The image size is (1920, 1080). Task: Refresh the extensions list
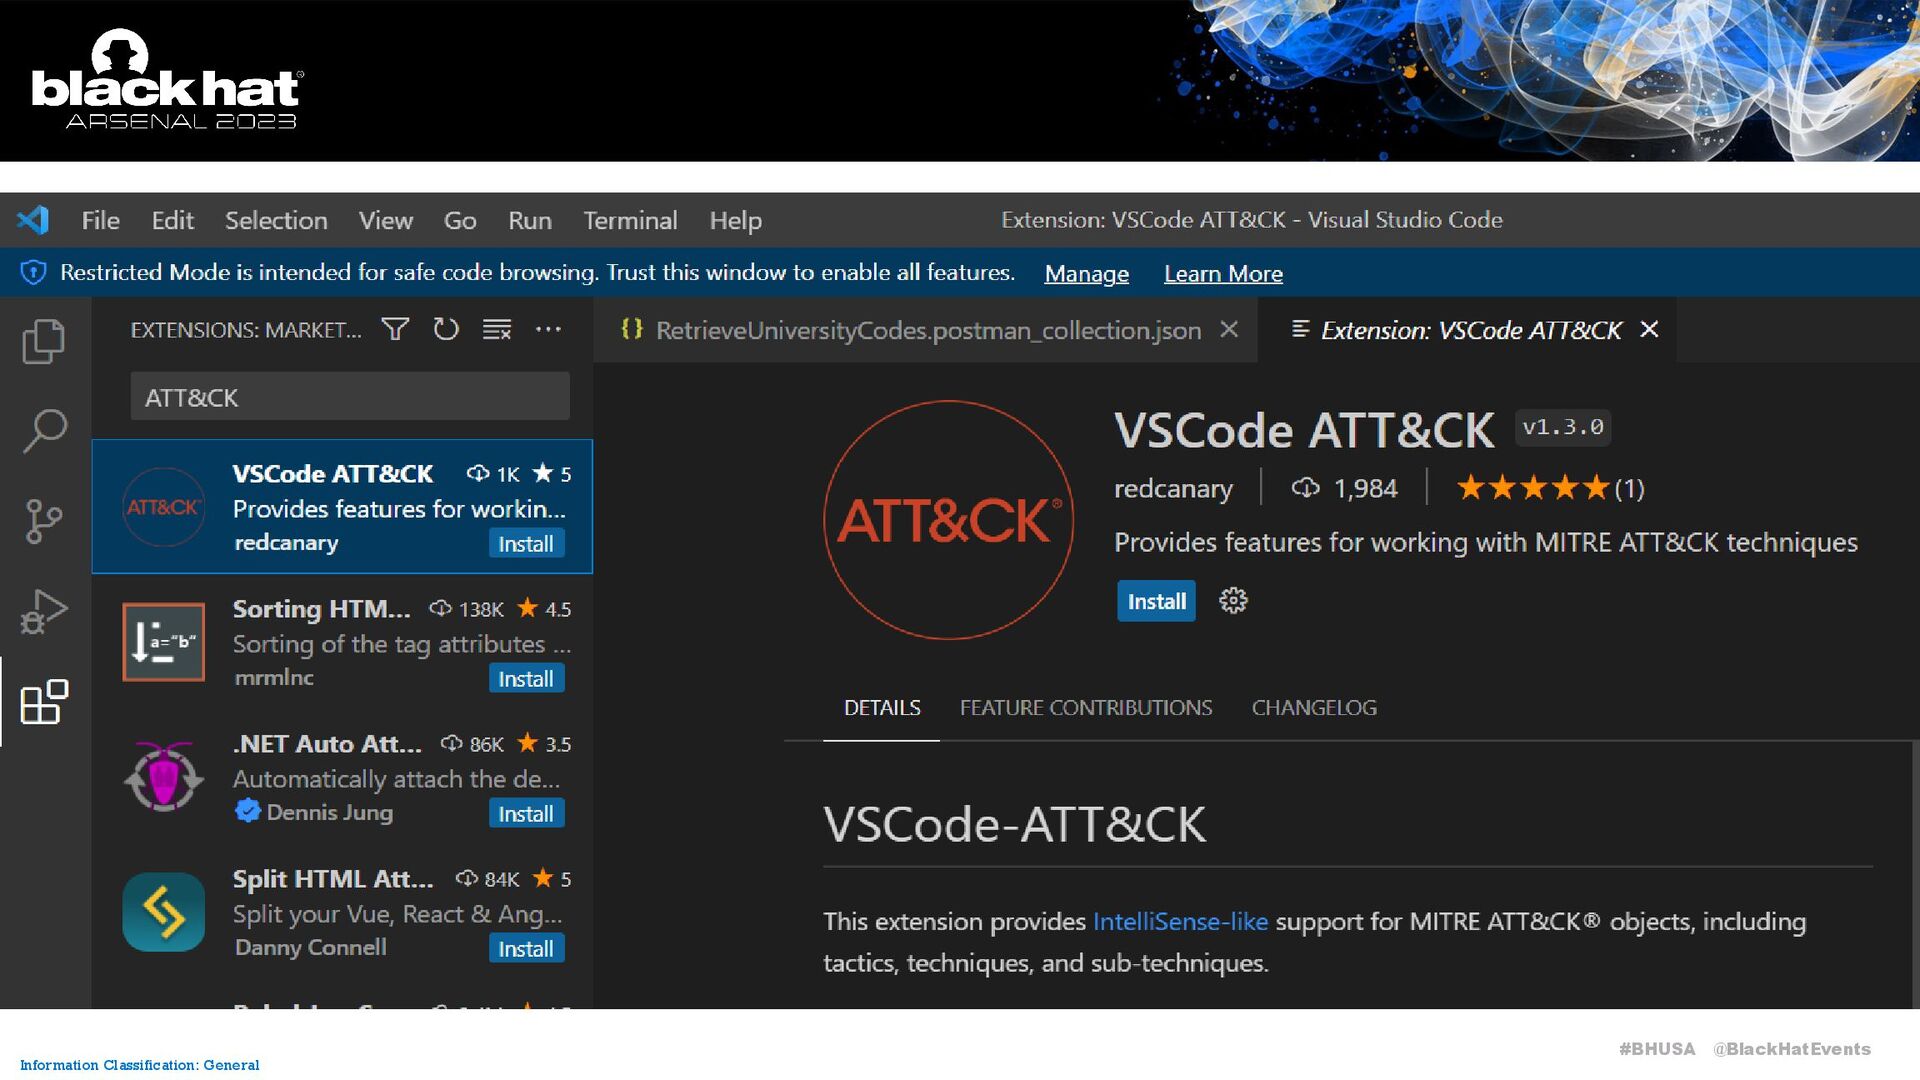[x=446, y=329]
